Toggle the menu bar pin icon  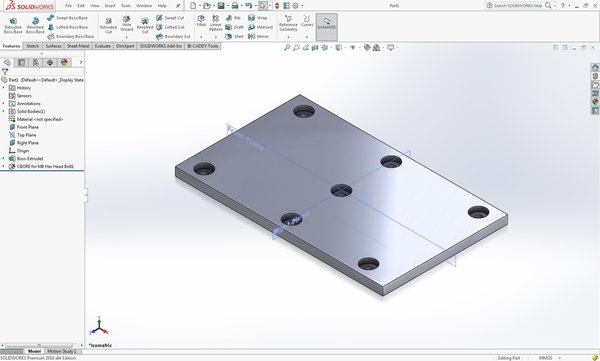pos(178,6)
